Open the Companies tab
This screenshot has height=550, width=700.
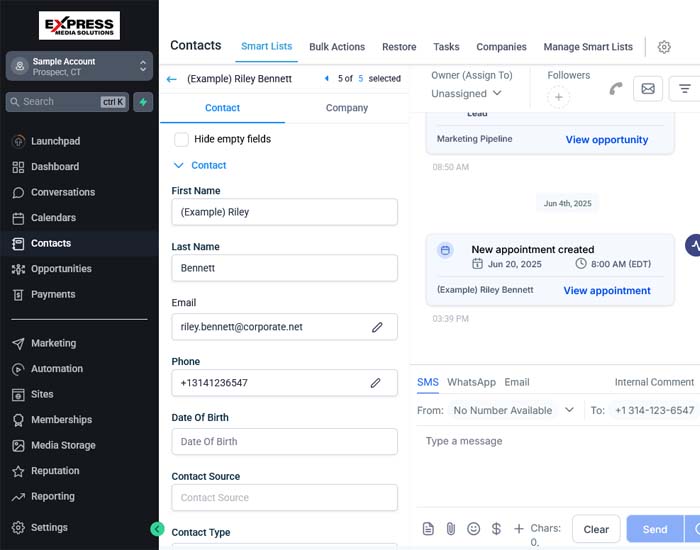(501, 47)
